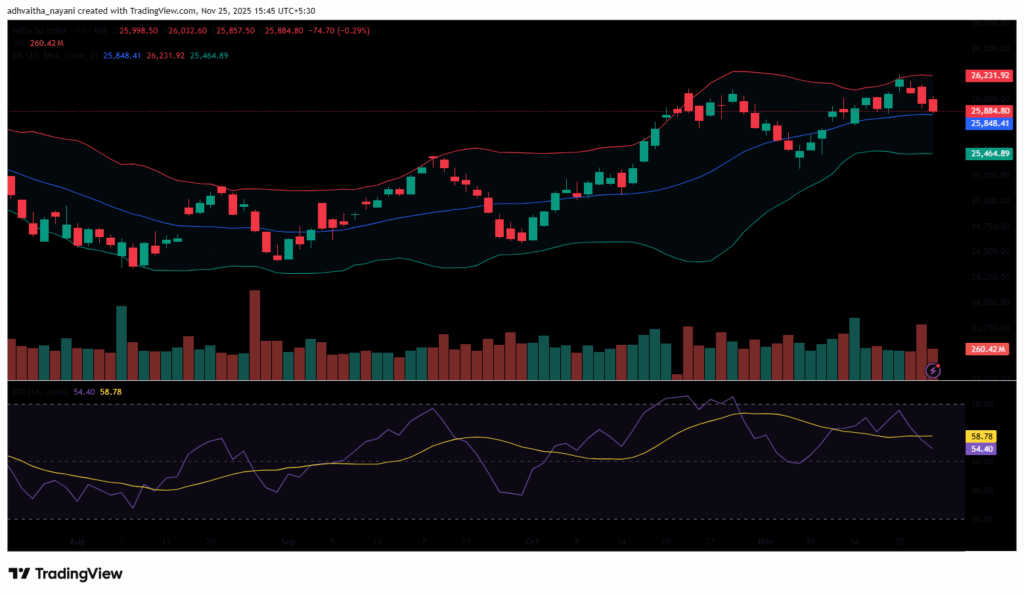The height and width of the screenshot is (595, 1024).
Task: Select the BB (20, SMA, close, 2) indicator legend
Action: pyautogui.click(x=50, y=56)
